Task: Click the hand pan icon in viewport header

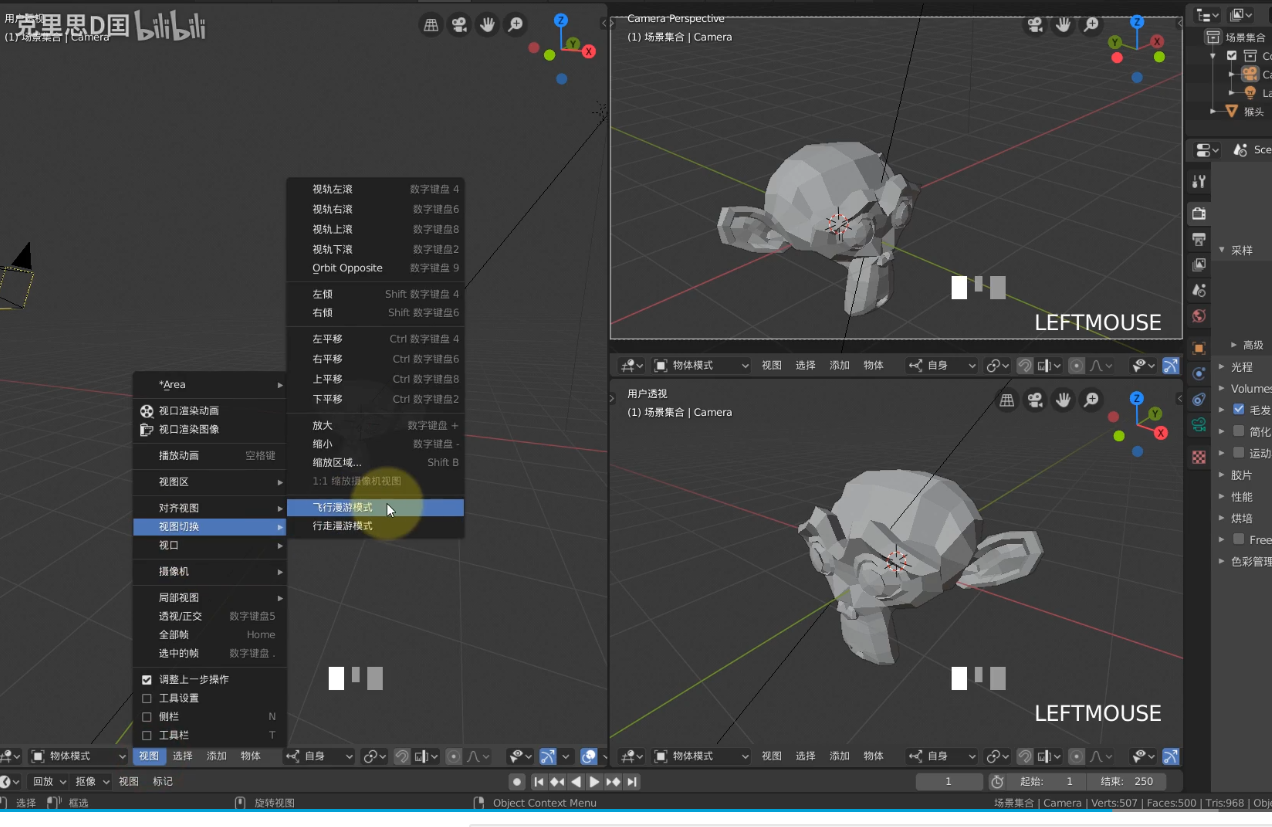Action: tap(487, 24)
